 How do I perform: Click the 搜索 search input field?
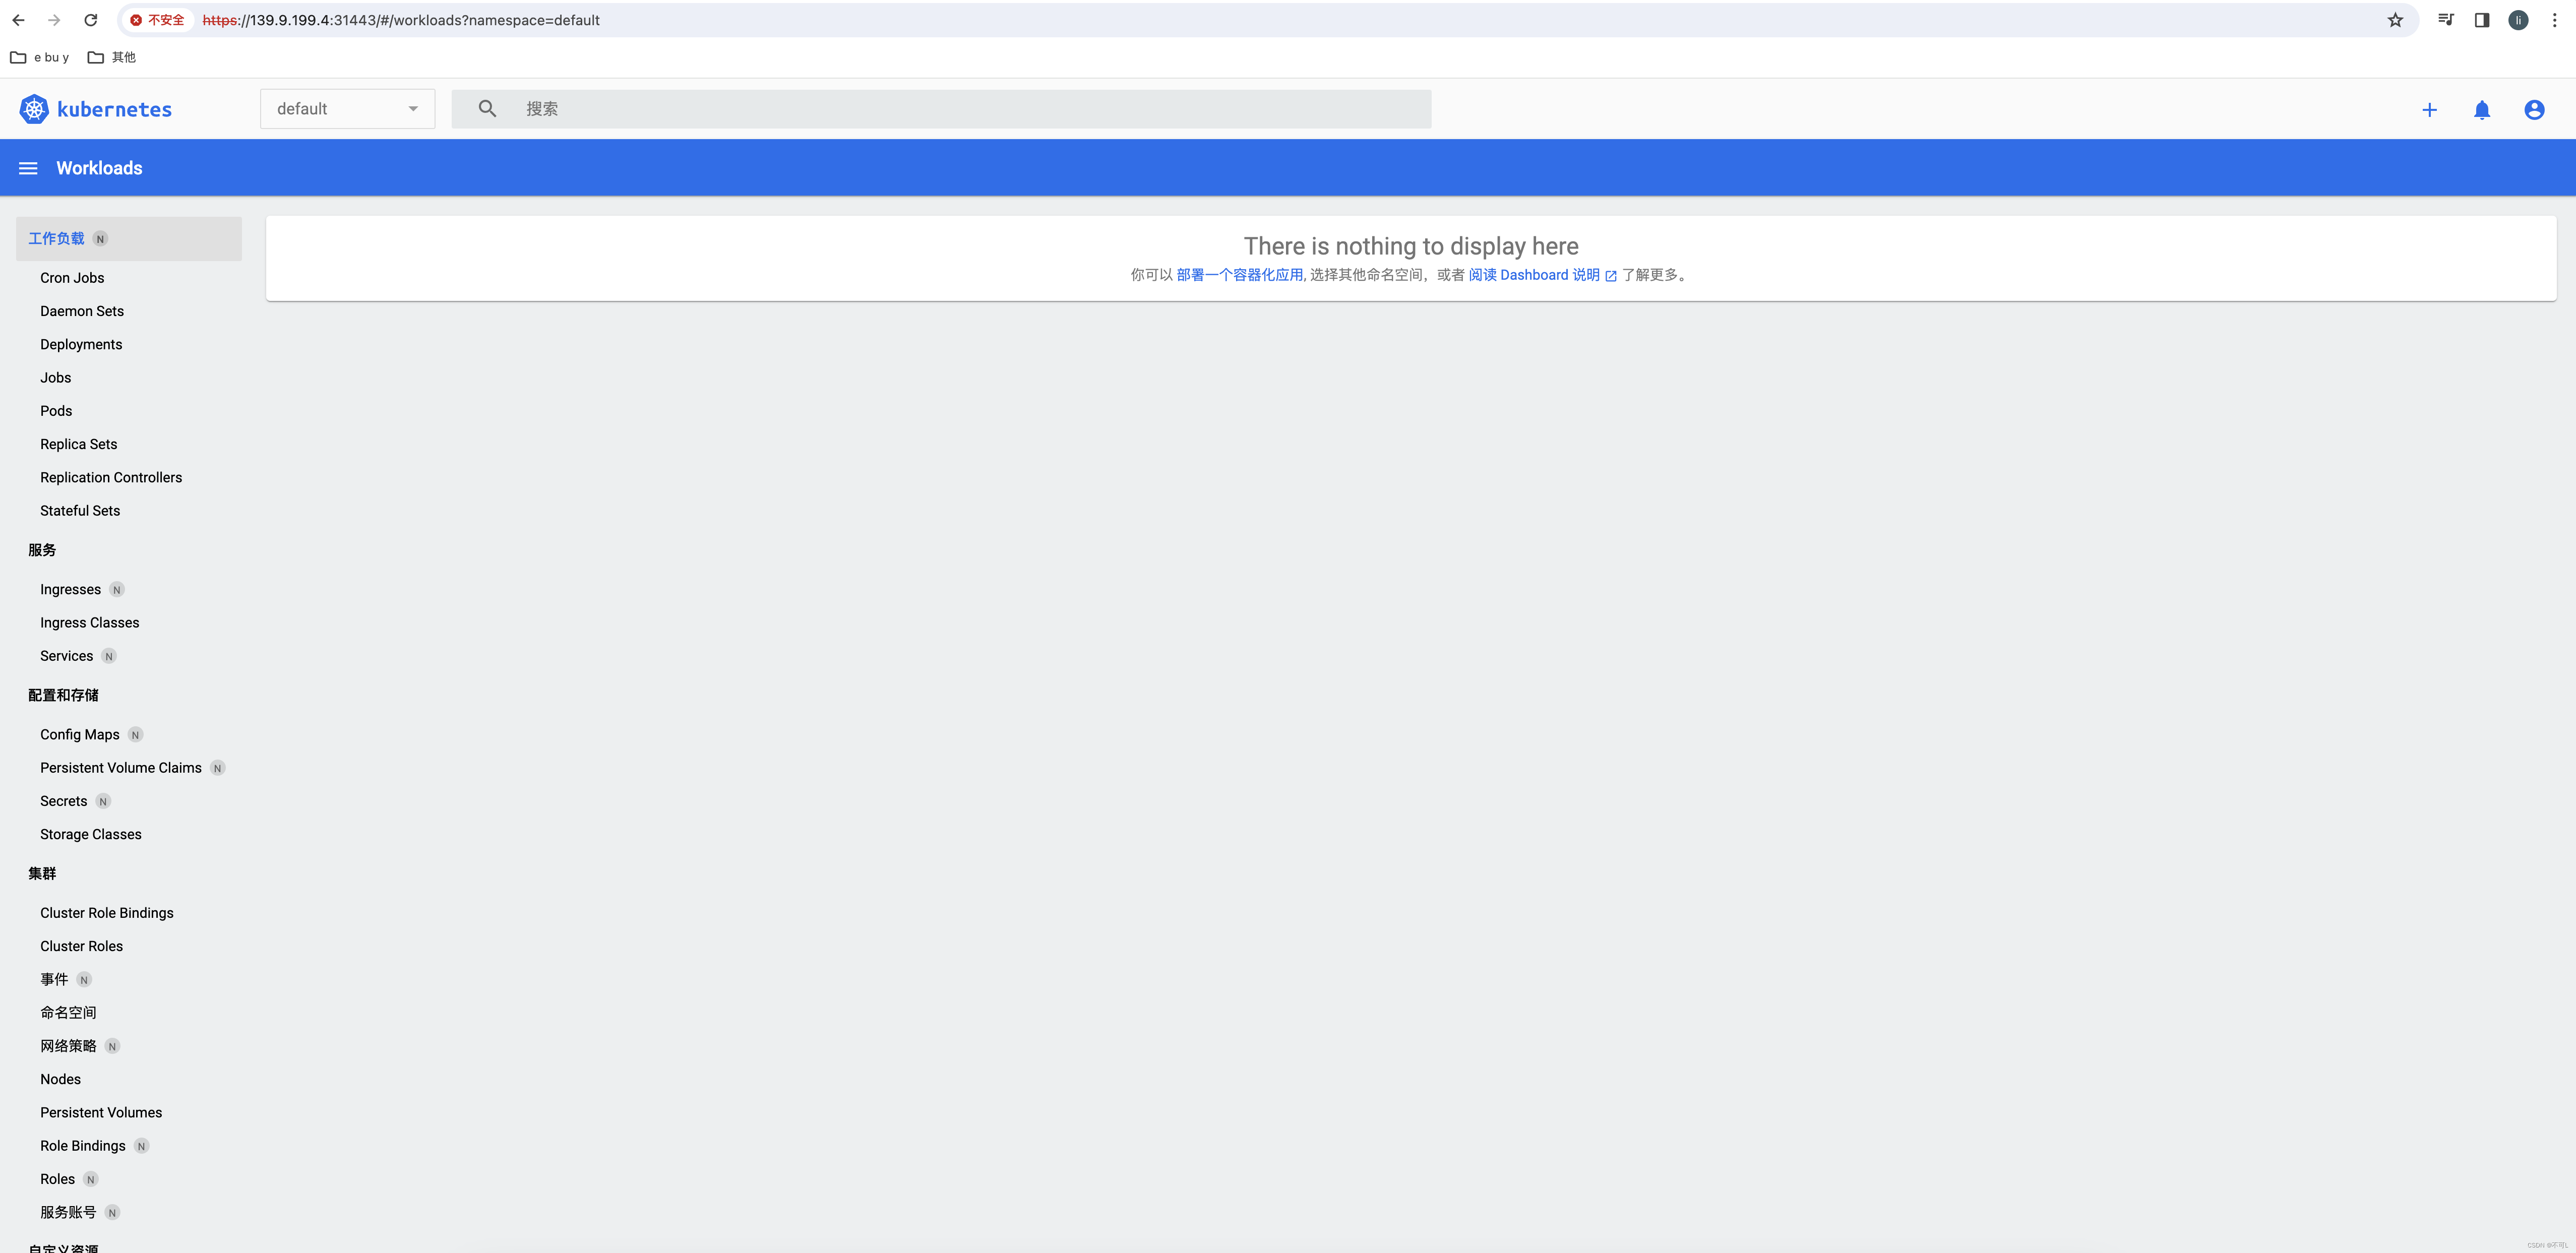941,109
